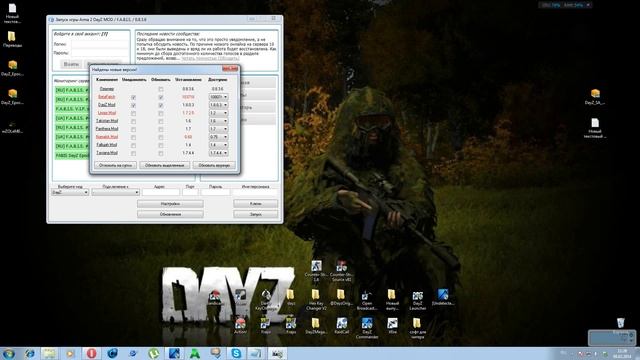
Task: Open the Action! desktop shortcut
Action: [240, 327]
